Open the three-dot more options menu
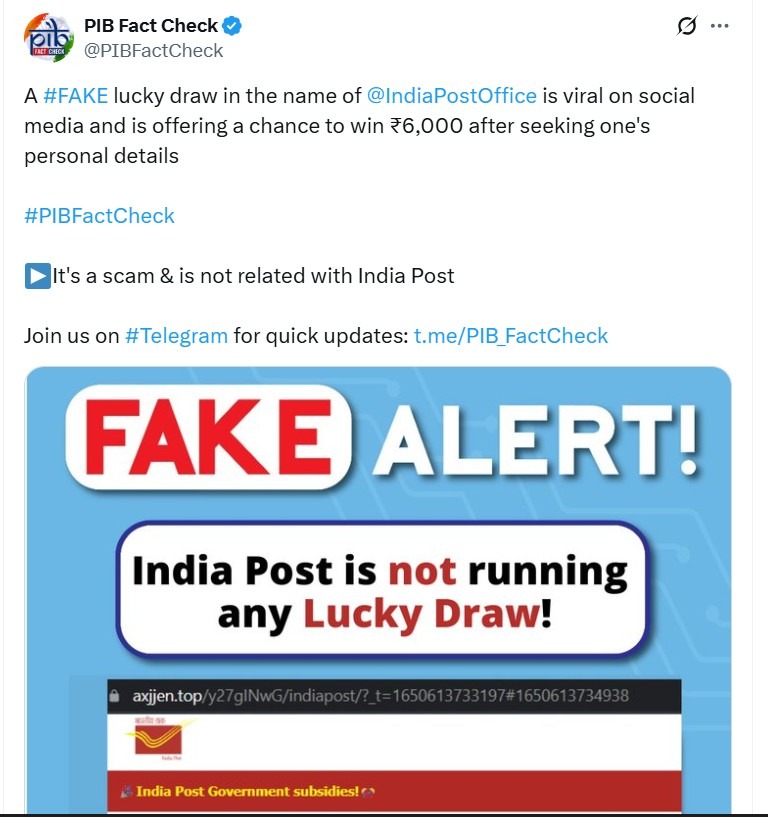 [719, 26]
